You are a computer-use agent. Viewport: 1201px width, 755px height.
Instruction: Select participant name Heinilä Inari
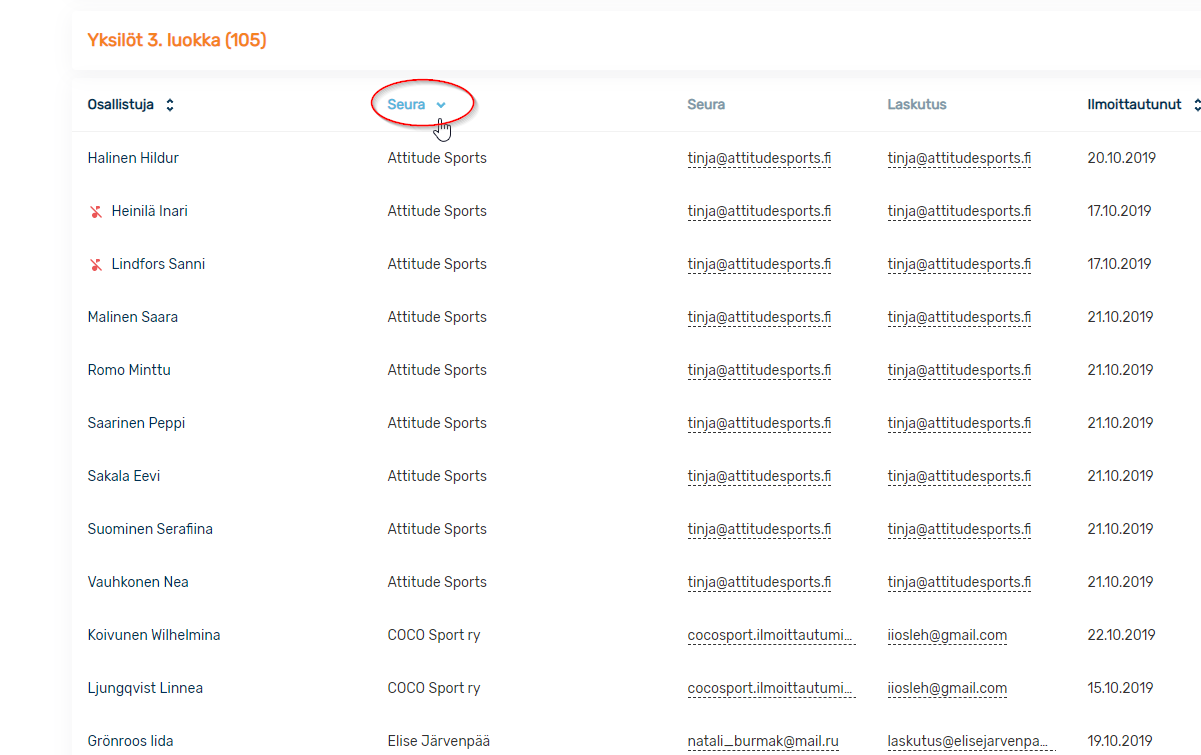click(149, 211)
